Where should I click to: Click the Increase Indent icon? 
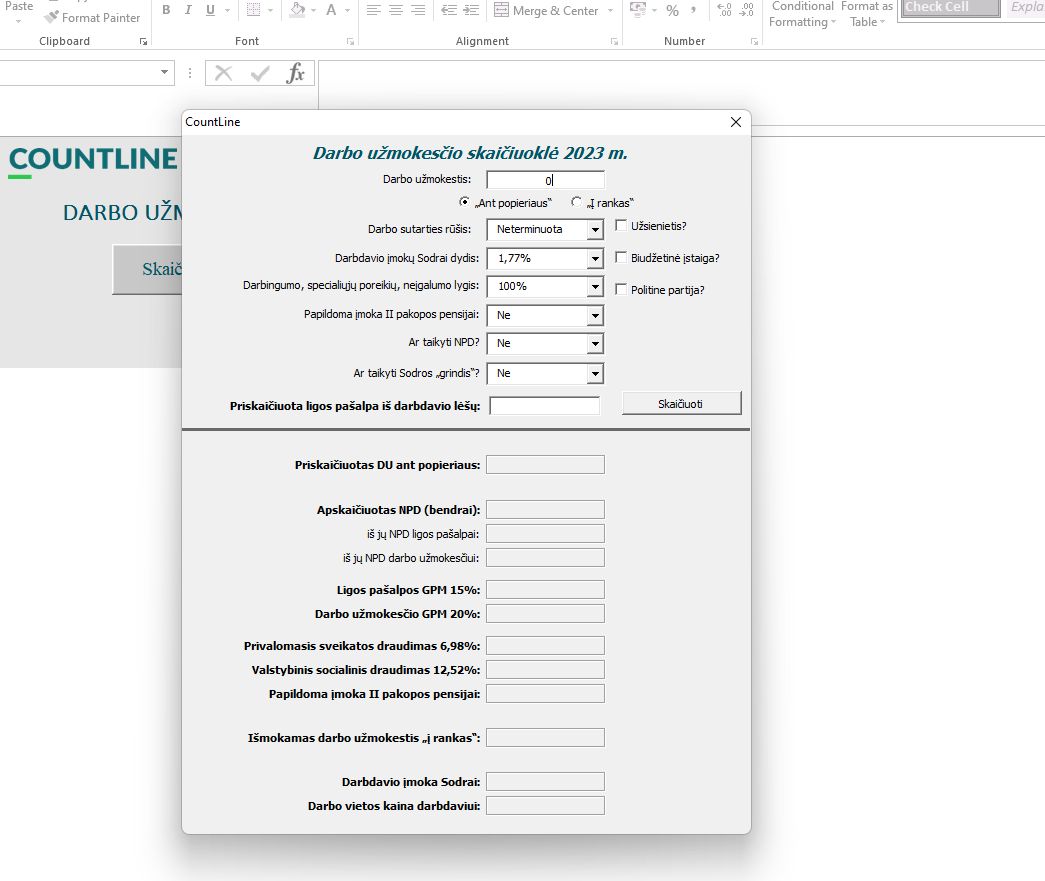[471, 10]
